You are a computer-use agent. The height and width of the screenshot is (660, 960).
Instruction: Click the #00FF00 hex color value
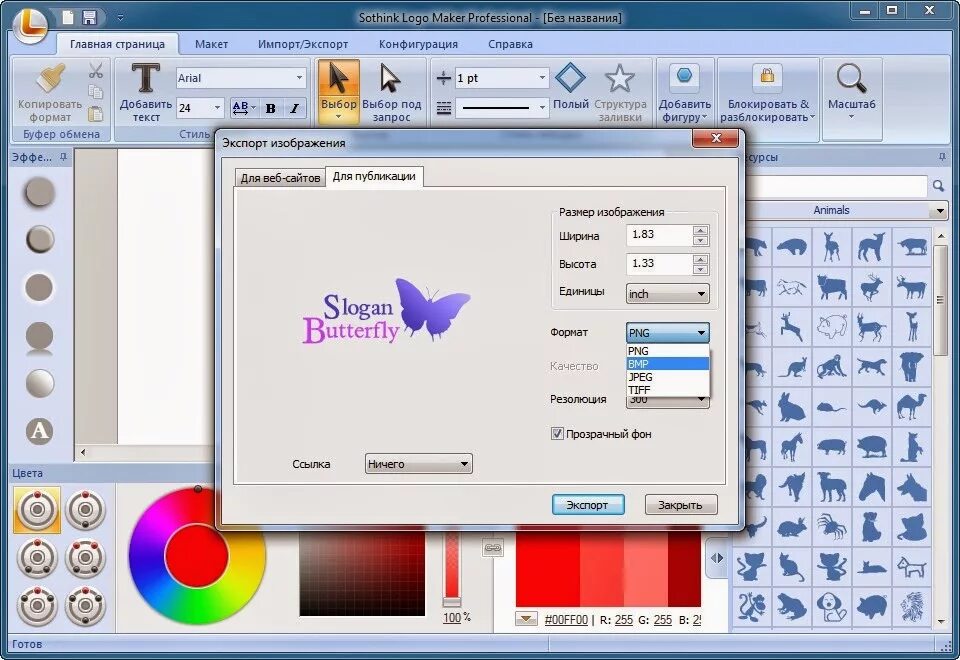[x=566, y=620]
